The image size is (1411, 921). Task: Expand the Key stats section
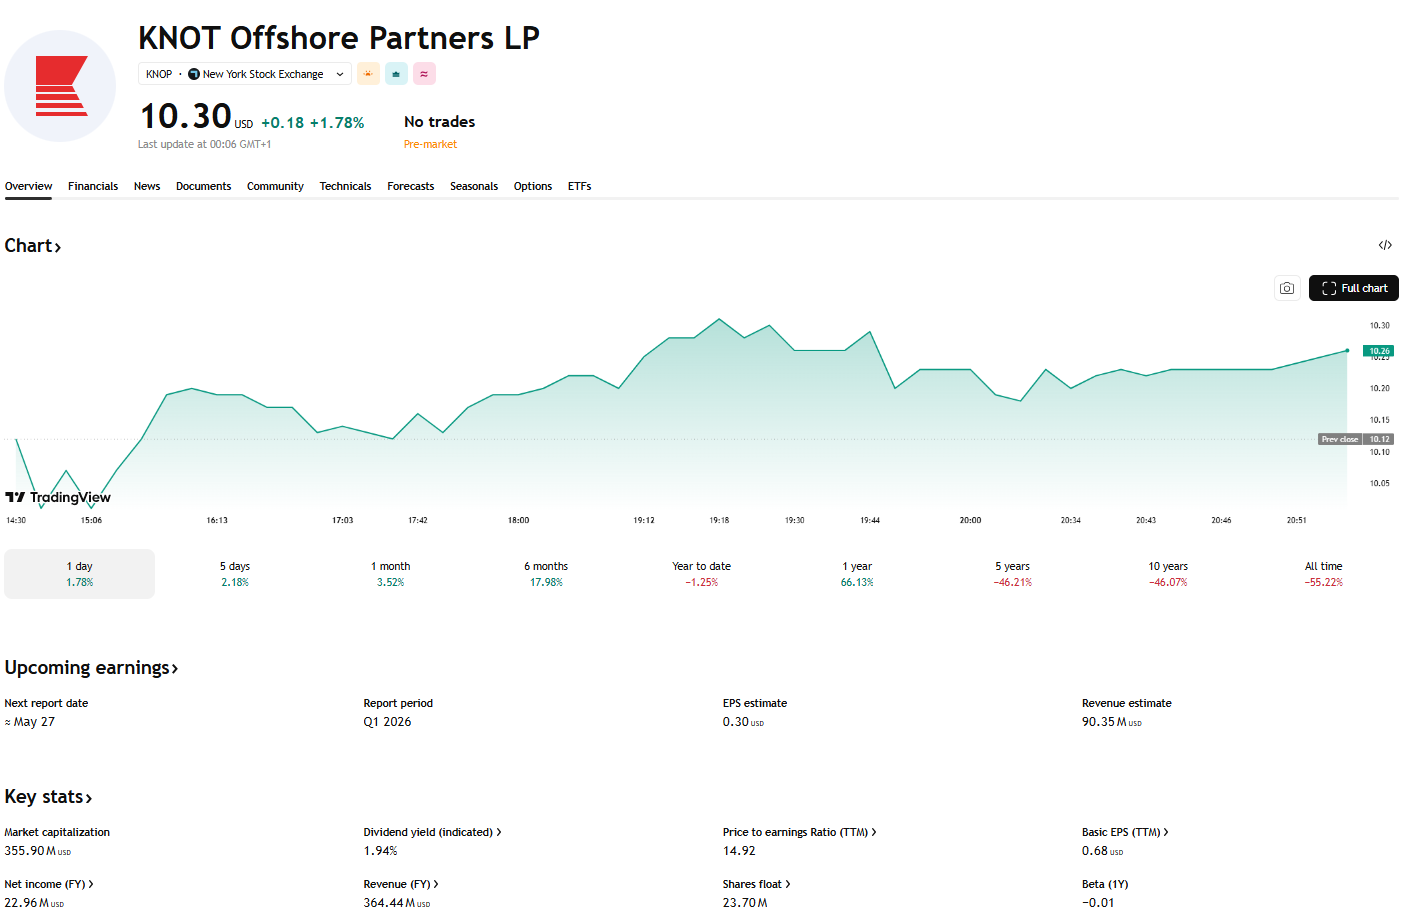click(x=48, y=796)
